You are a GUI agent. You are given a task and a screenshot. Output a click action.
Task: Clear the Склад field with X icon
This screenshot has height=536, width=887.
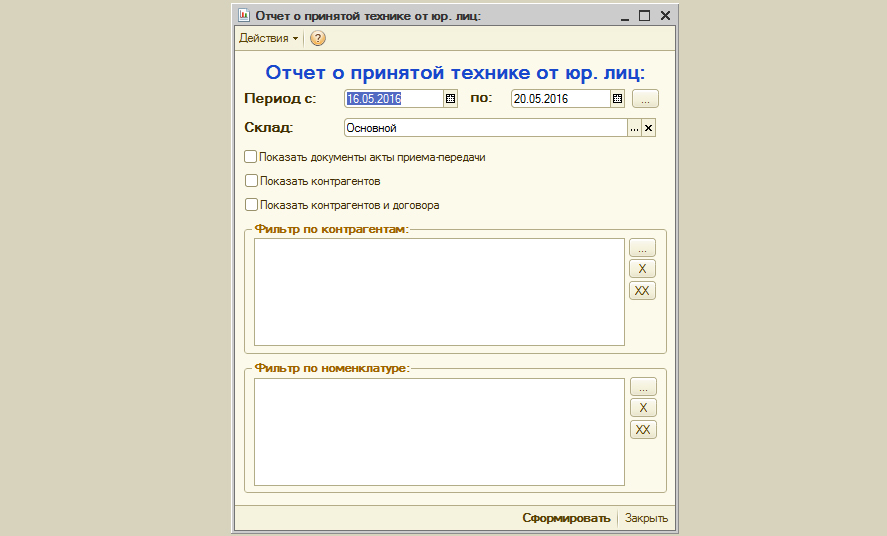click(648, 128)
